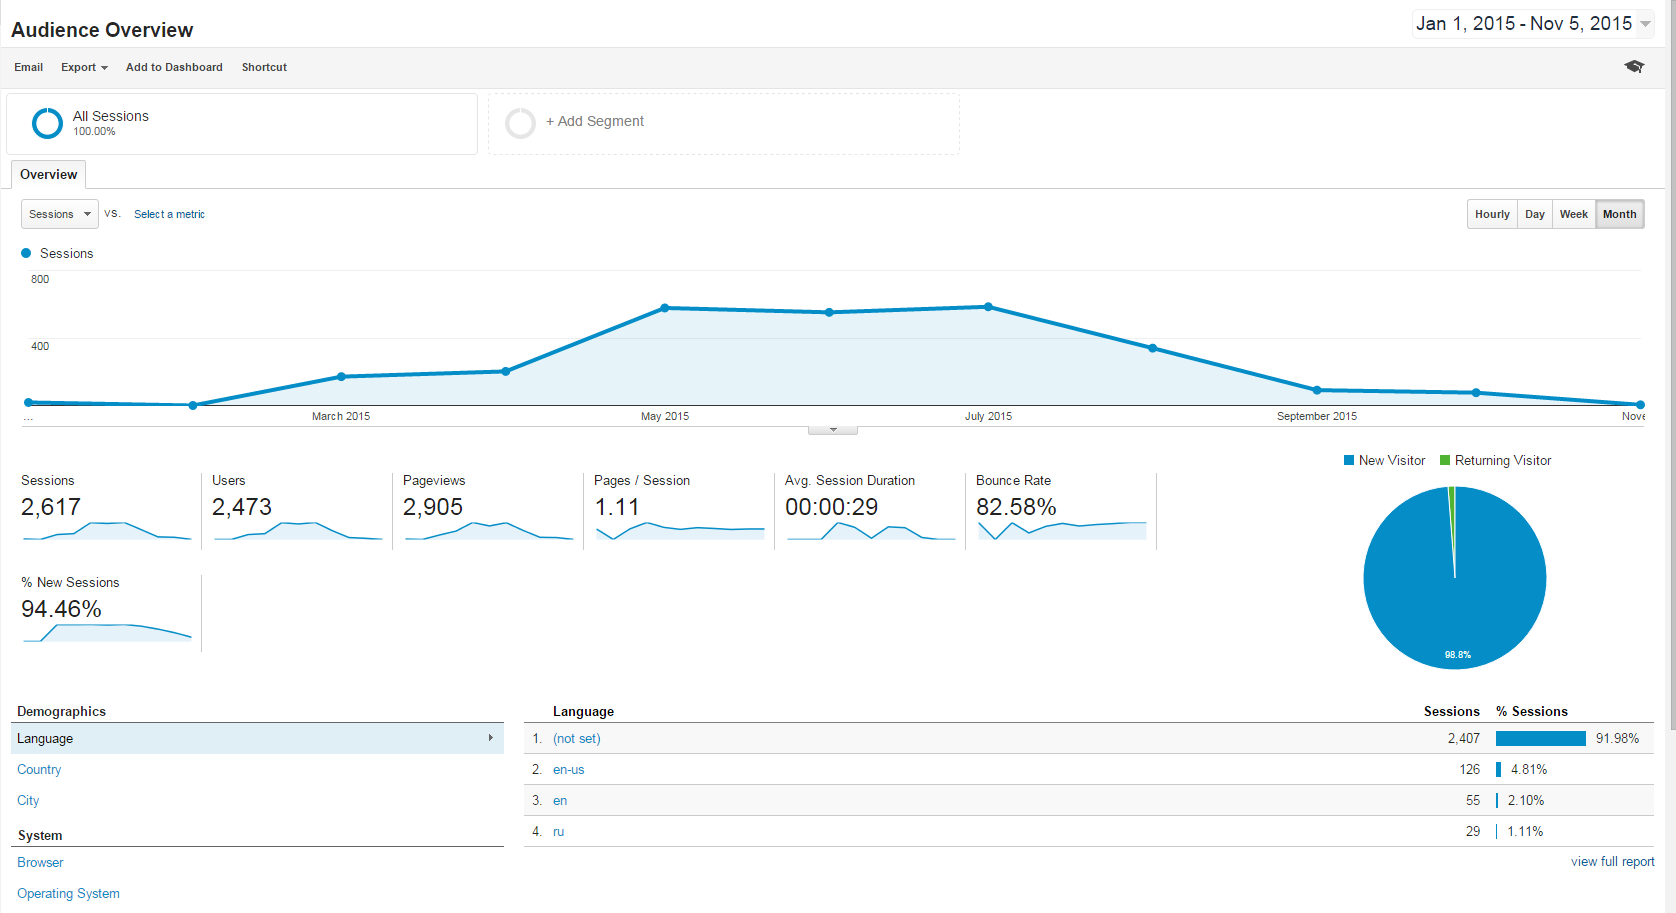Viewport: 1676px width, 913px height.
Task: Click the July 2015 data point on chart
Action: (x=988, y=307)
